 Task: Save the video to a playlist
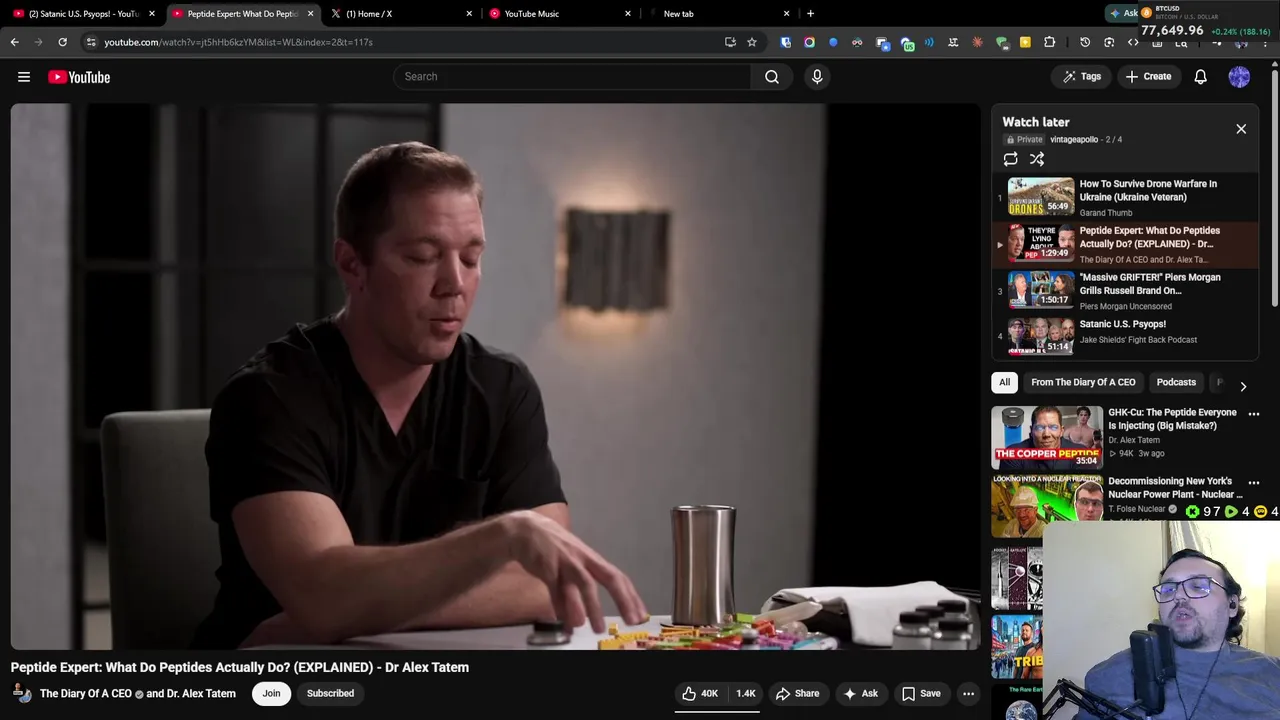point(921,693)
